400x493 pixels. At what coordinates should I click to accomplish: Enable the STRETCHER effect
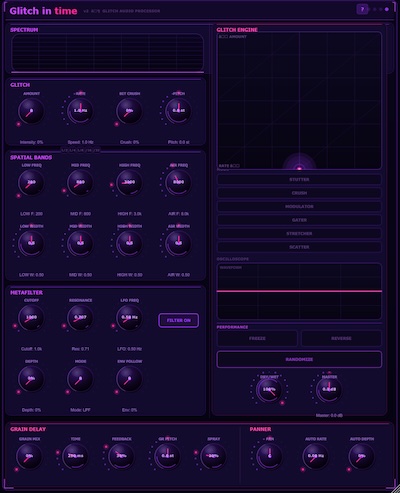pos(299,234)
